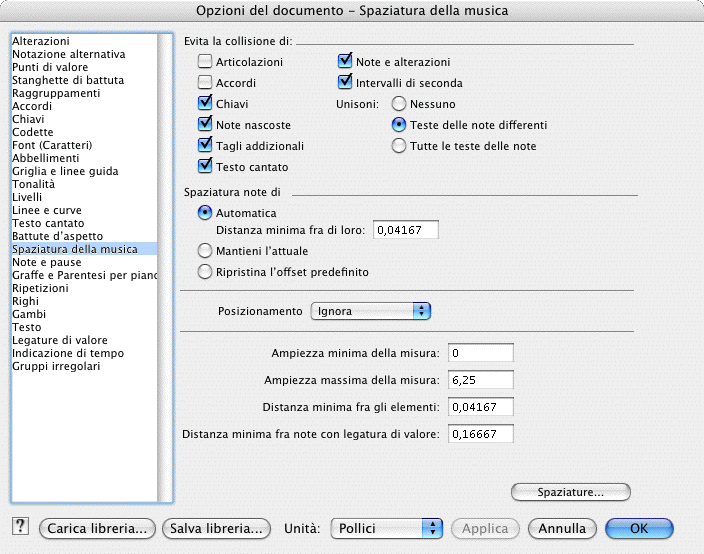Image resolution: width=704 pixels, height=554 pixels.
Task: Open the Unità Pollici dropdown
Action: pos(387,528)
